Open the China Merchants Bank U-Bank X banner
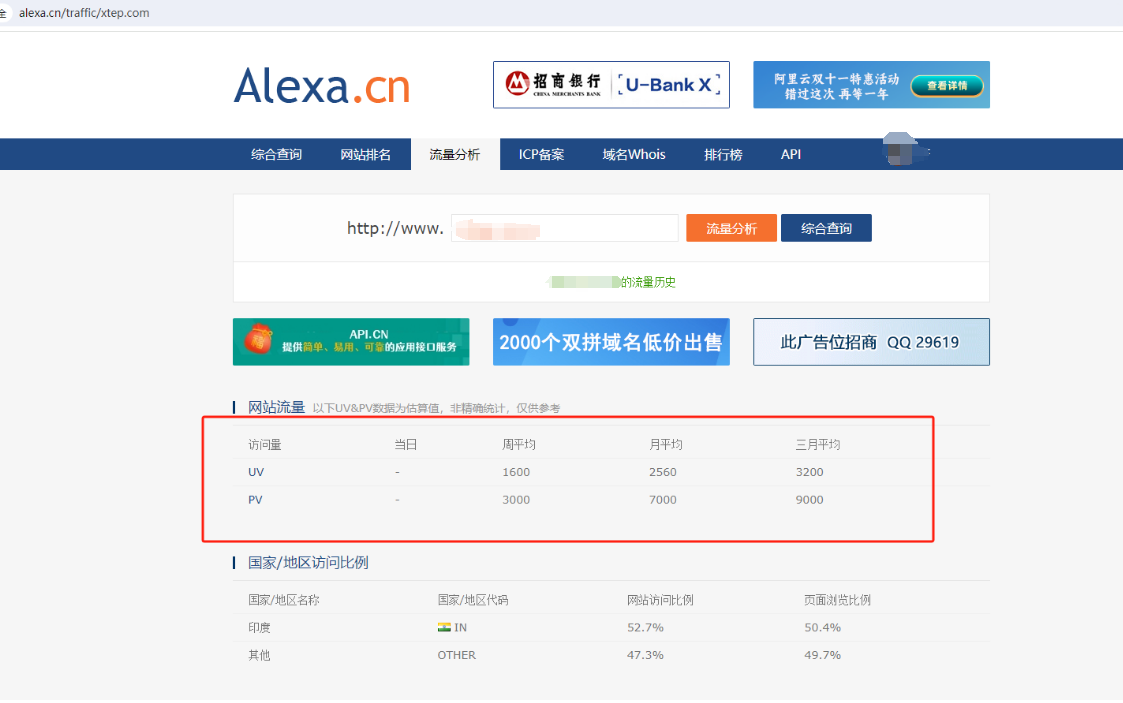 611,84
